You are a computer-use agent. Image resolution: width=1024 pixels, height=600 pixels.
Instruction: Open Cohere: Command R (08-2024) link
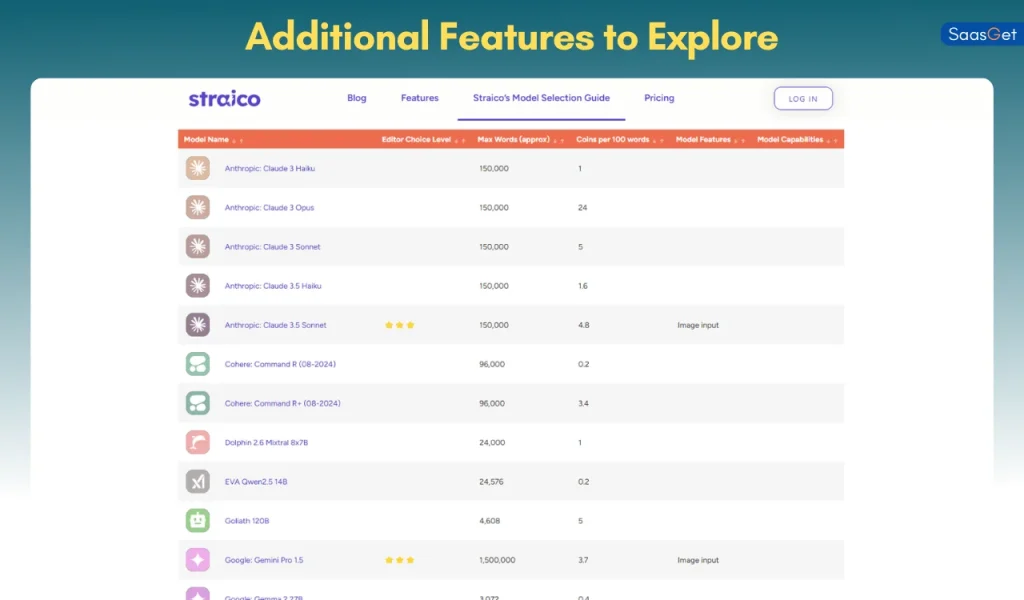point(280,364)
